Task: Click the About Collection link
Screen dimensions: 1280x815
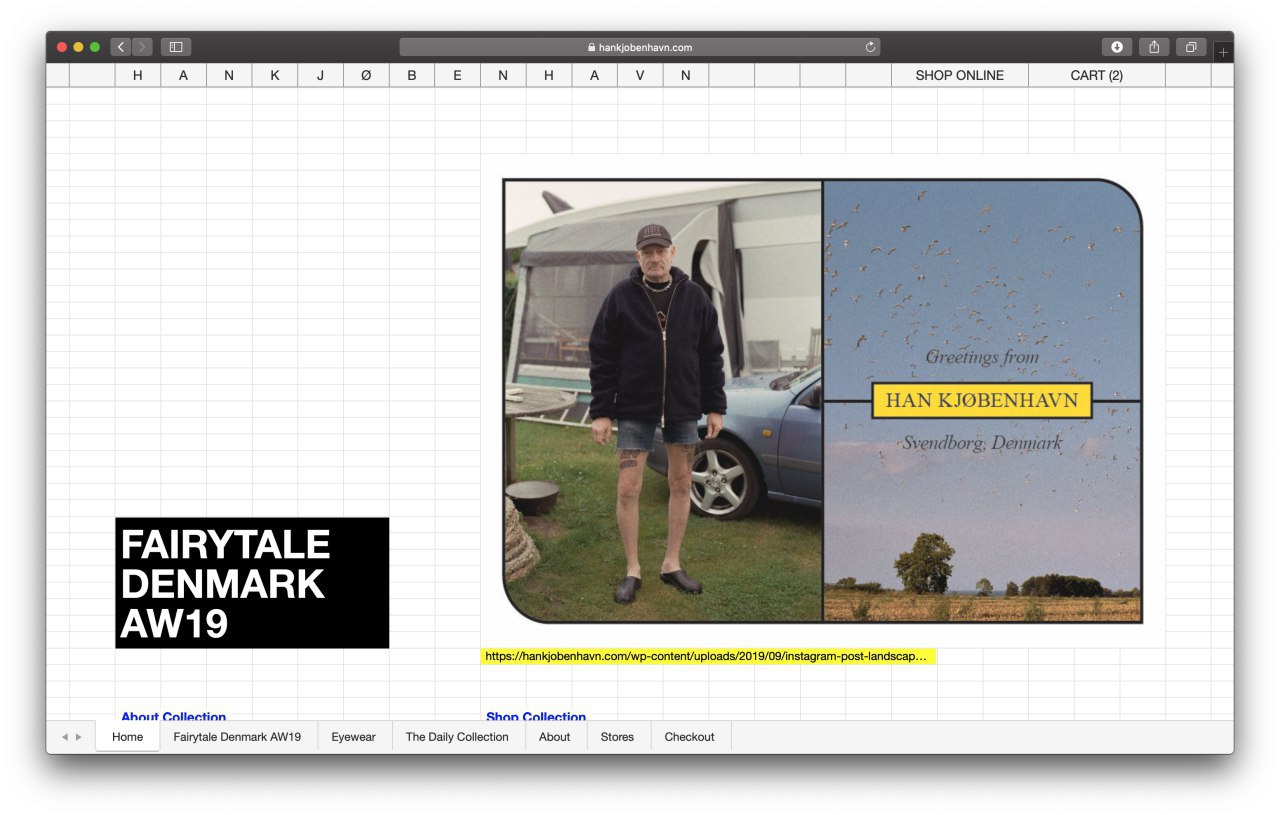Action: tap(174, 716)
